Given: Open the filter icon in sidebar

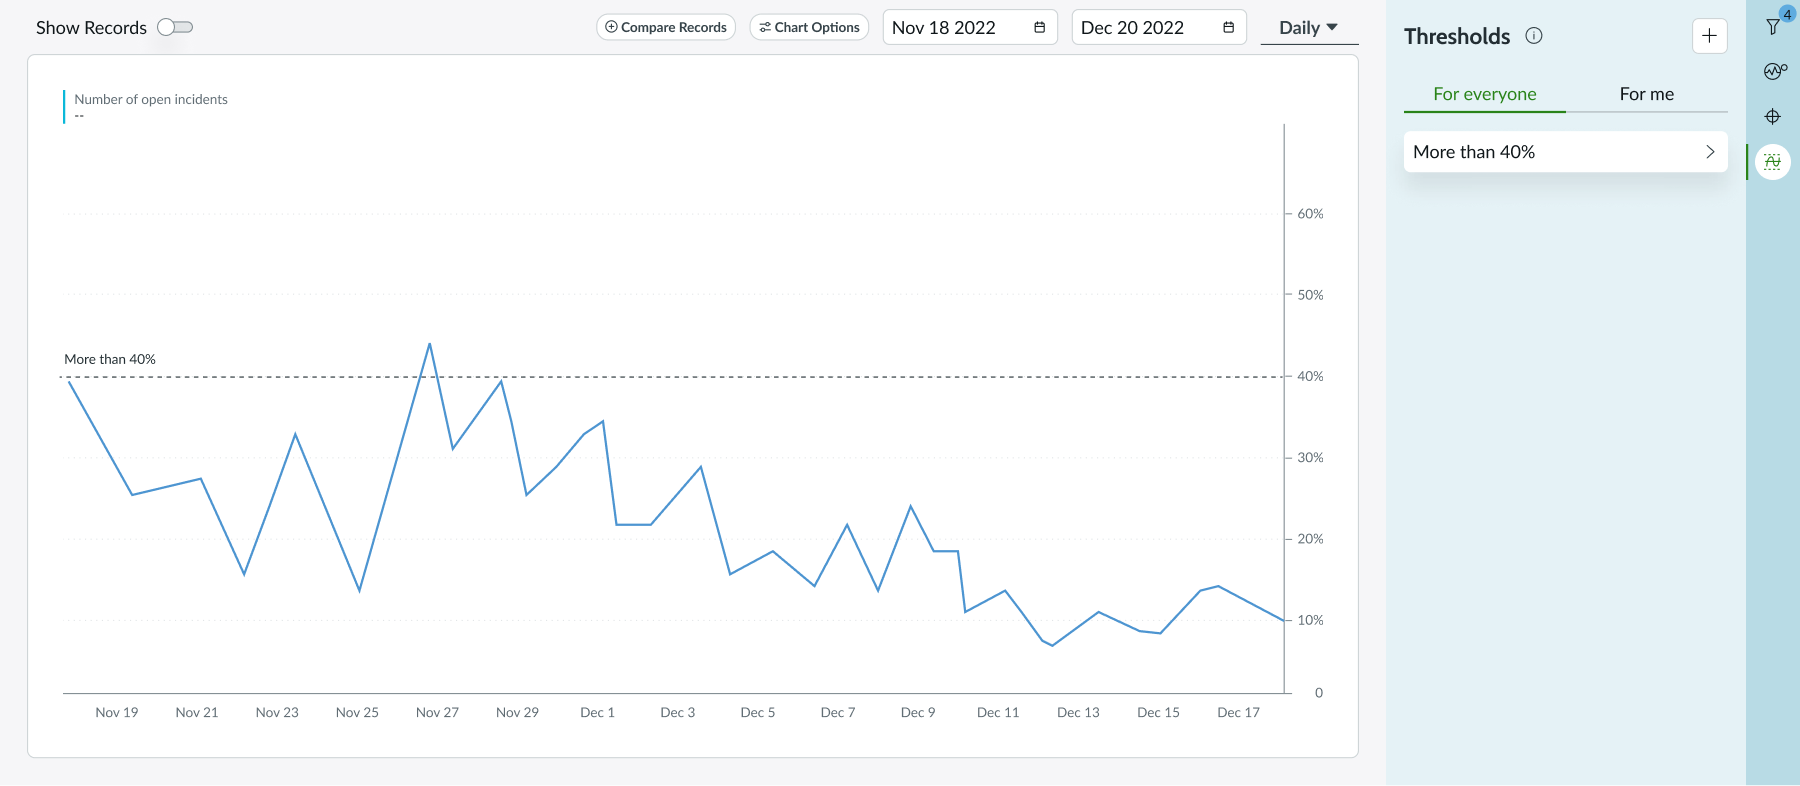Looking at the screenshot, I should click(x=1774, y=25).
